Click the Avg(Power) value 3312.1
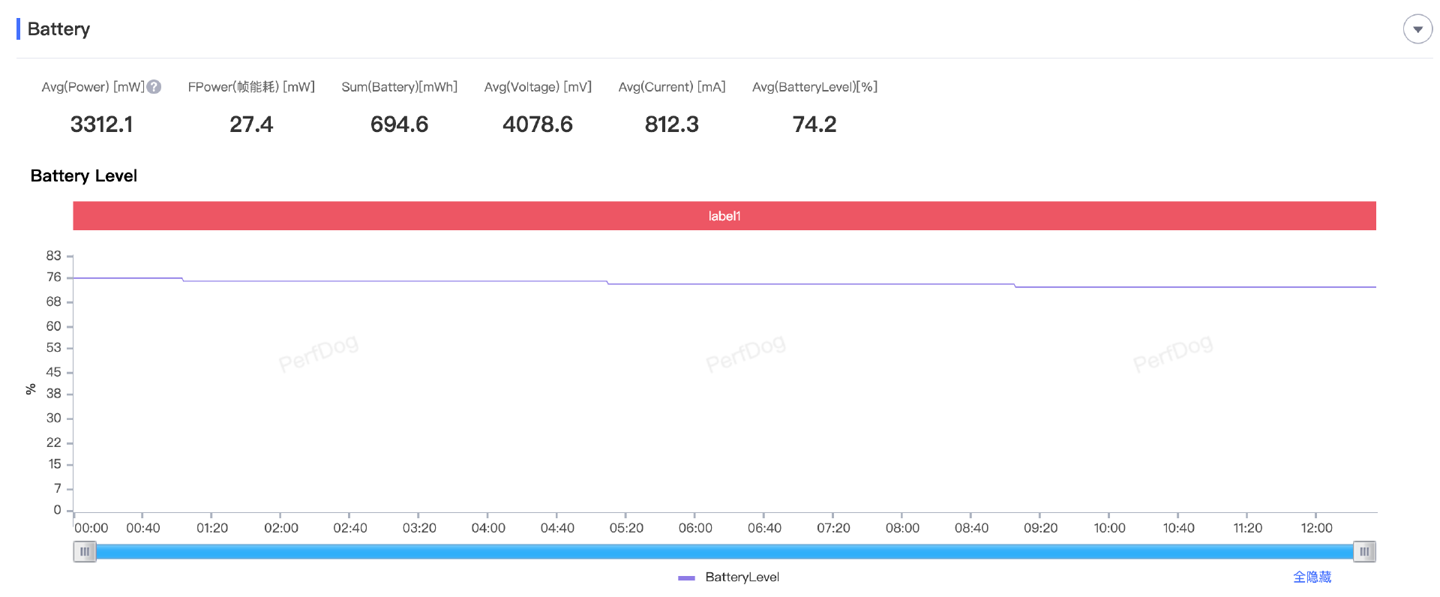The width and height of the screenshot is (1440, 597). [x=101, y=124]
